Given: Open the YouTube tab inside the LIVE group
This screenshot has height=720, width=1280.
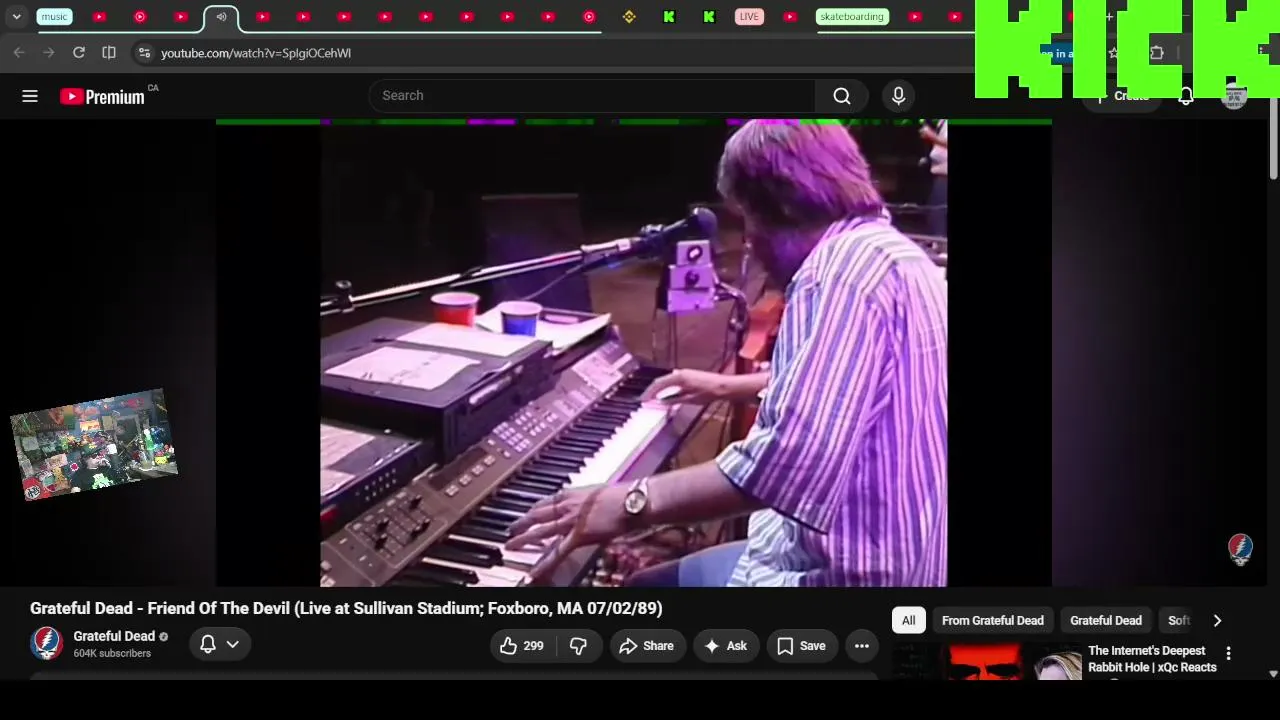Looking at the screenshot, I should [x=790, y=17].
